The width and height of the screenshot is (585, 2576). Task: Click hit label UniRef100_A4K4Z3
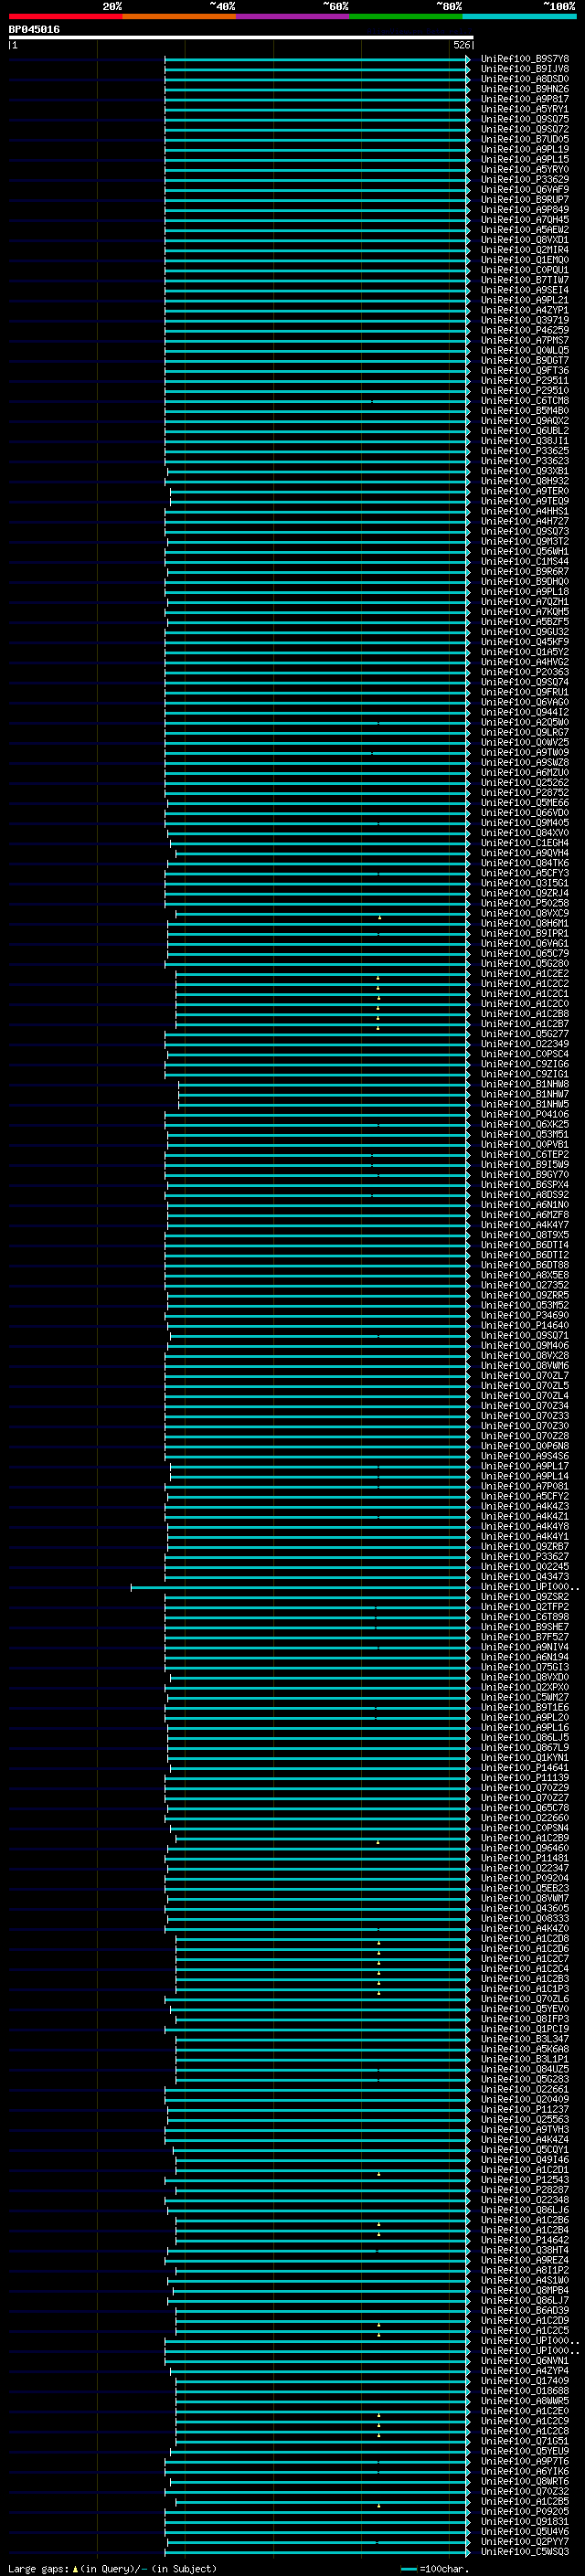[x=524, y=1506]
